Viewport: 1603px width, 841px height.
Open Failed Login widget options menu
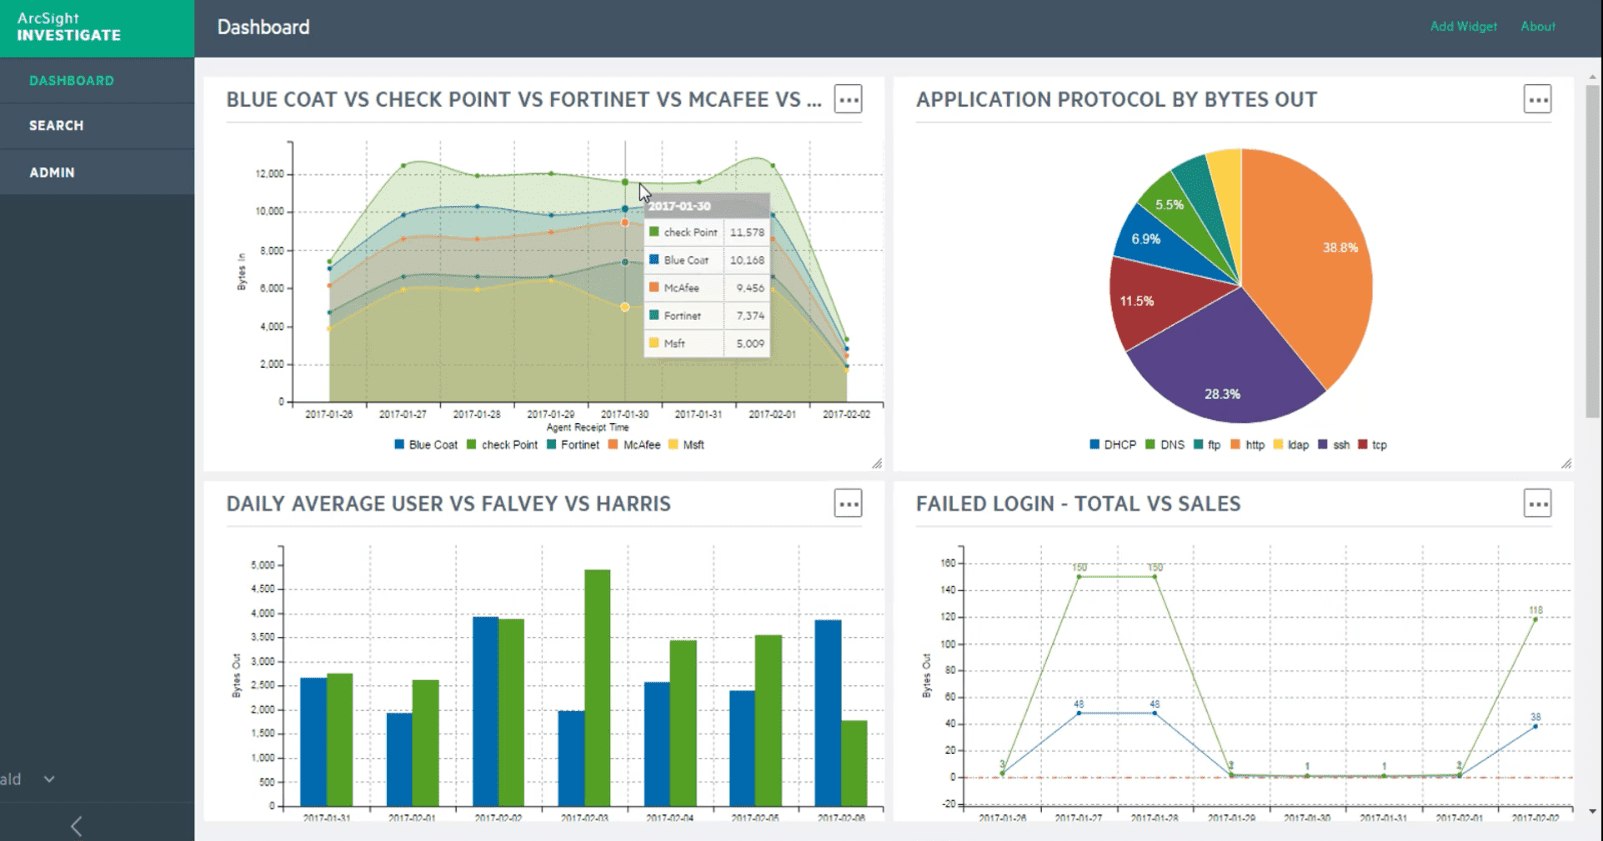tap(1537, 504)
